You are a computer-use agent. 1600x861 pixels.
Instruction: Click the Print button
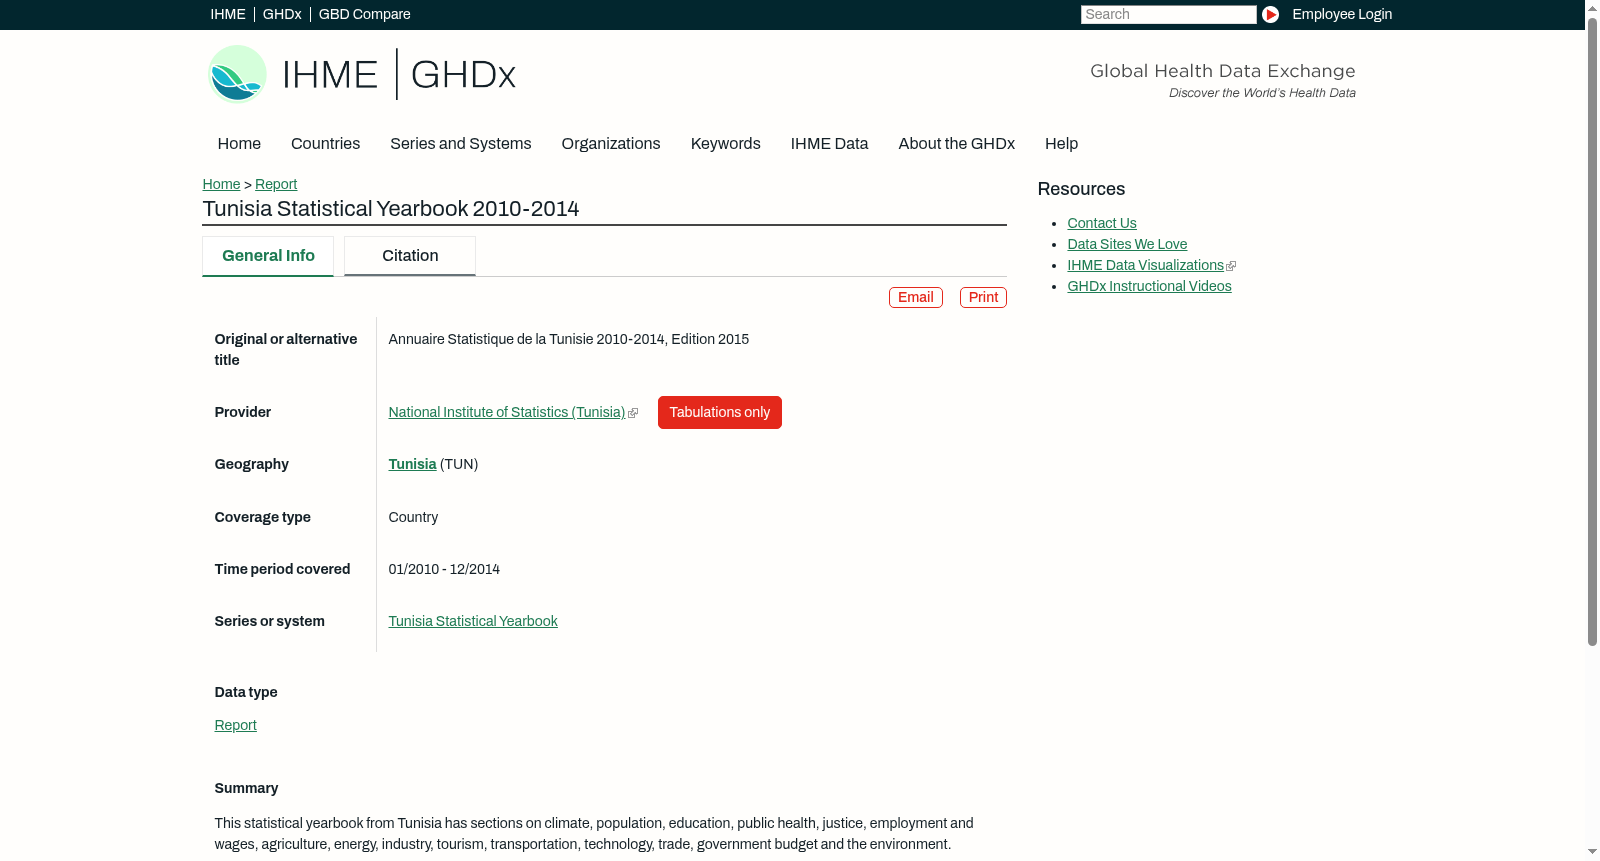pyautogui.click(x=983, y=297)
